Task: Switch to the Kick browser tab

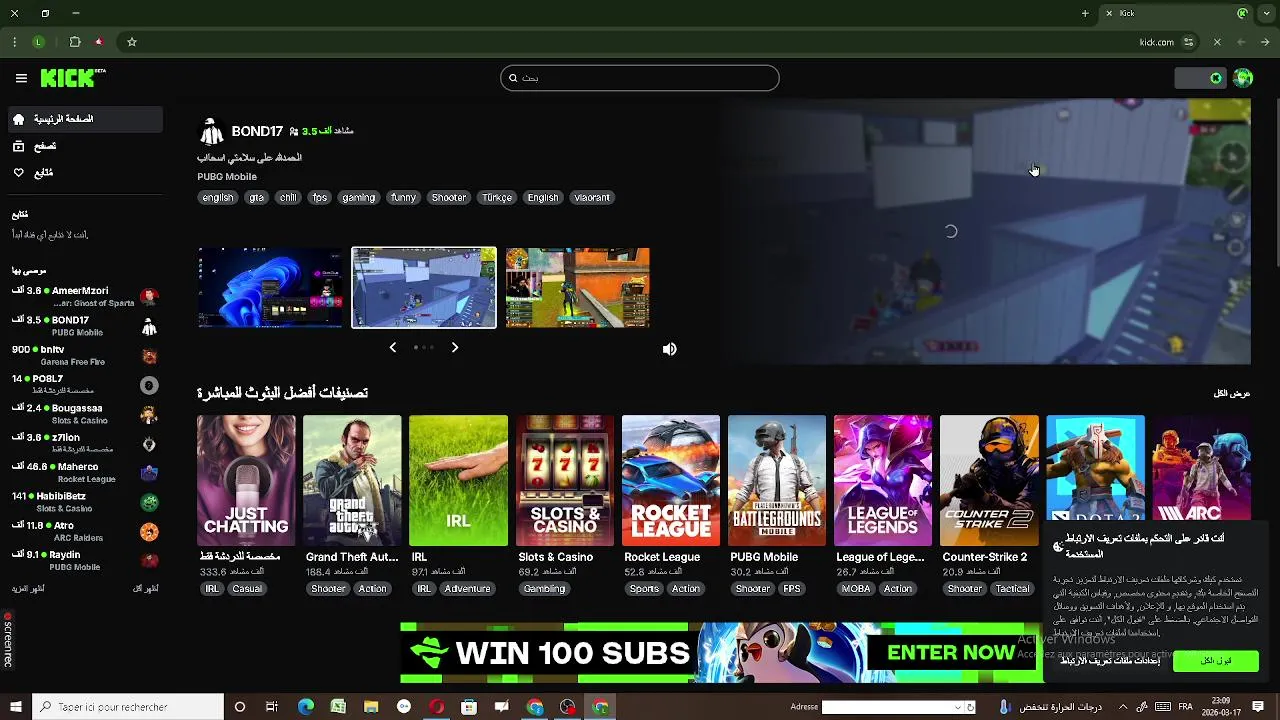Action: 1175,13
